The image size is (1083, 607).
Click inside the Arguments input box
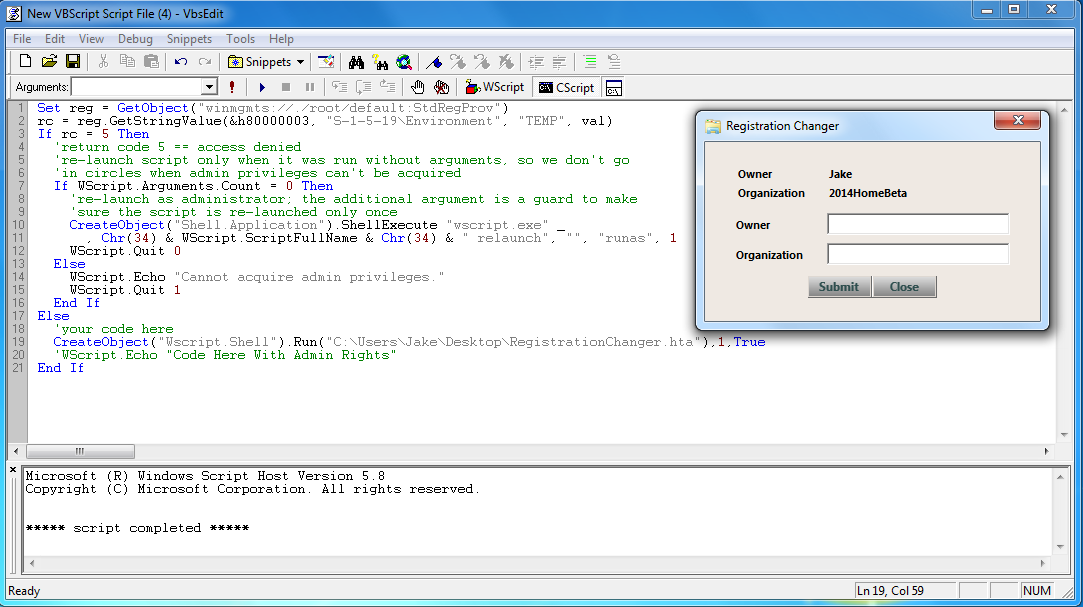click(x=137, y=87)
